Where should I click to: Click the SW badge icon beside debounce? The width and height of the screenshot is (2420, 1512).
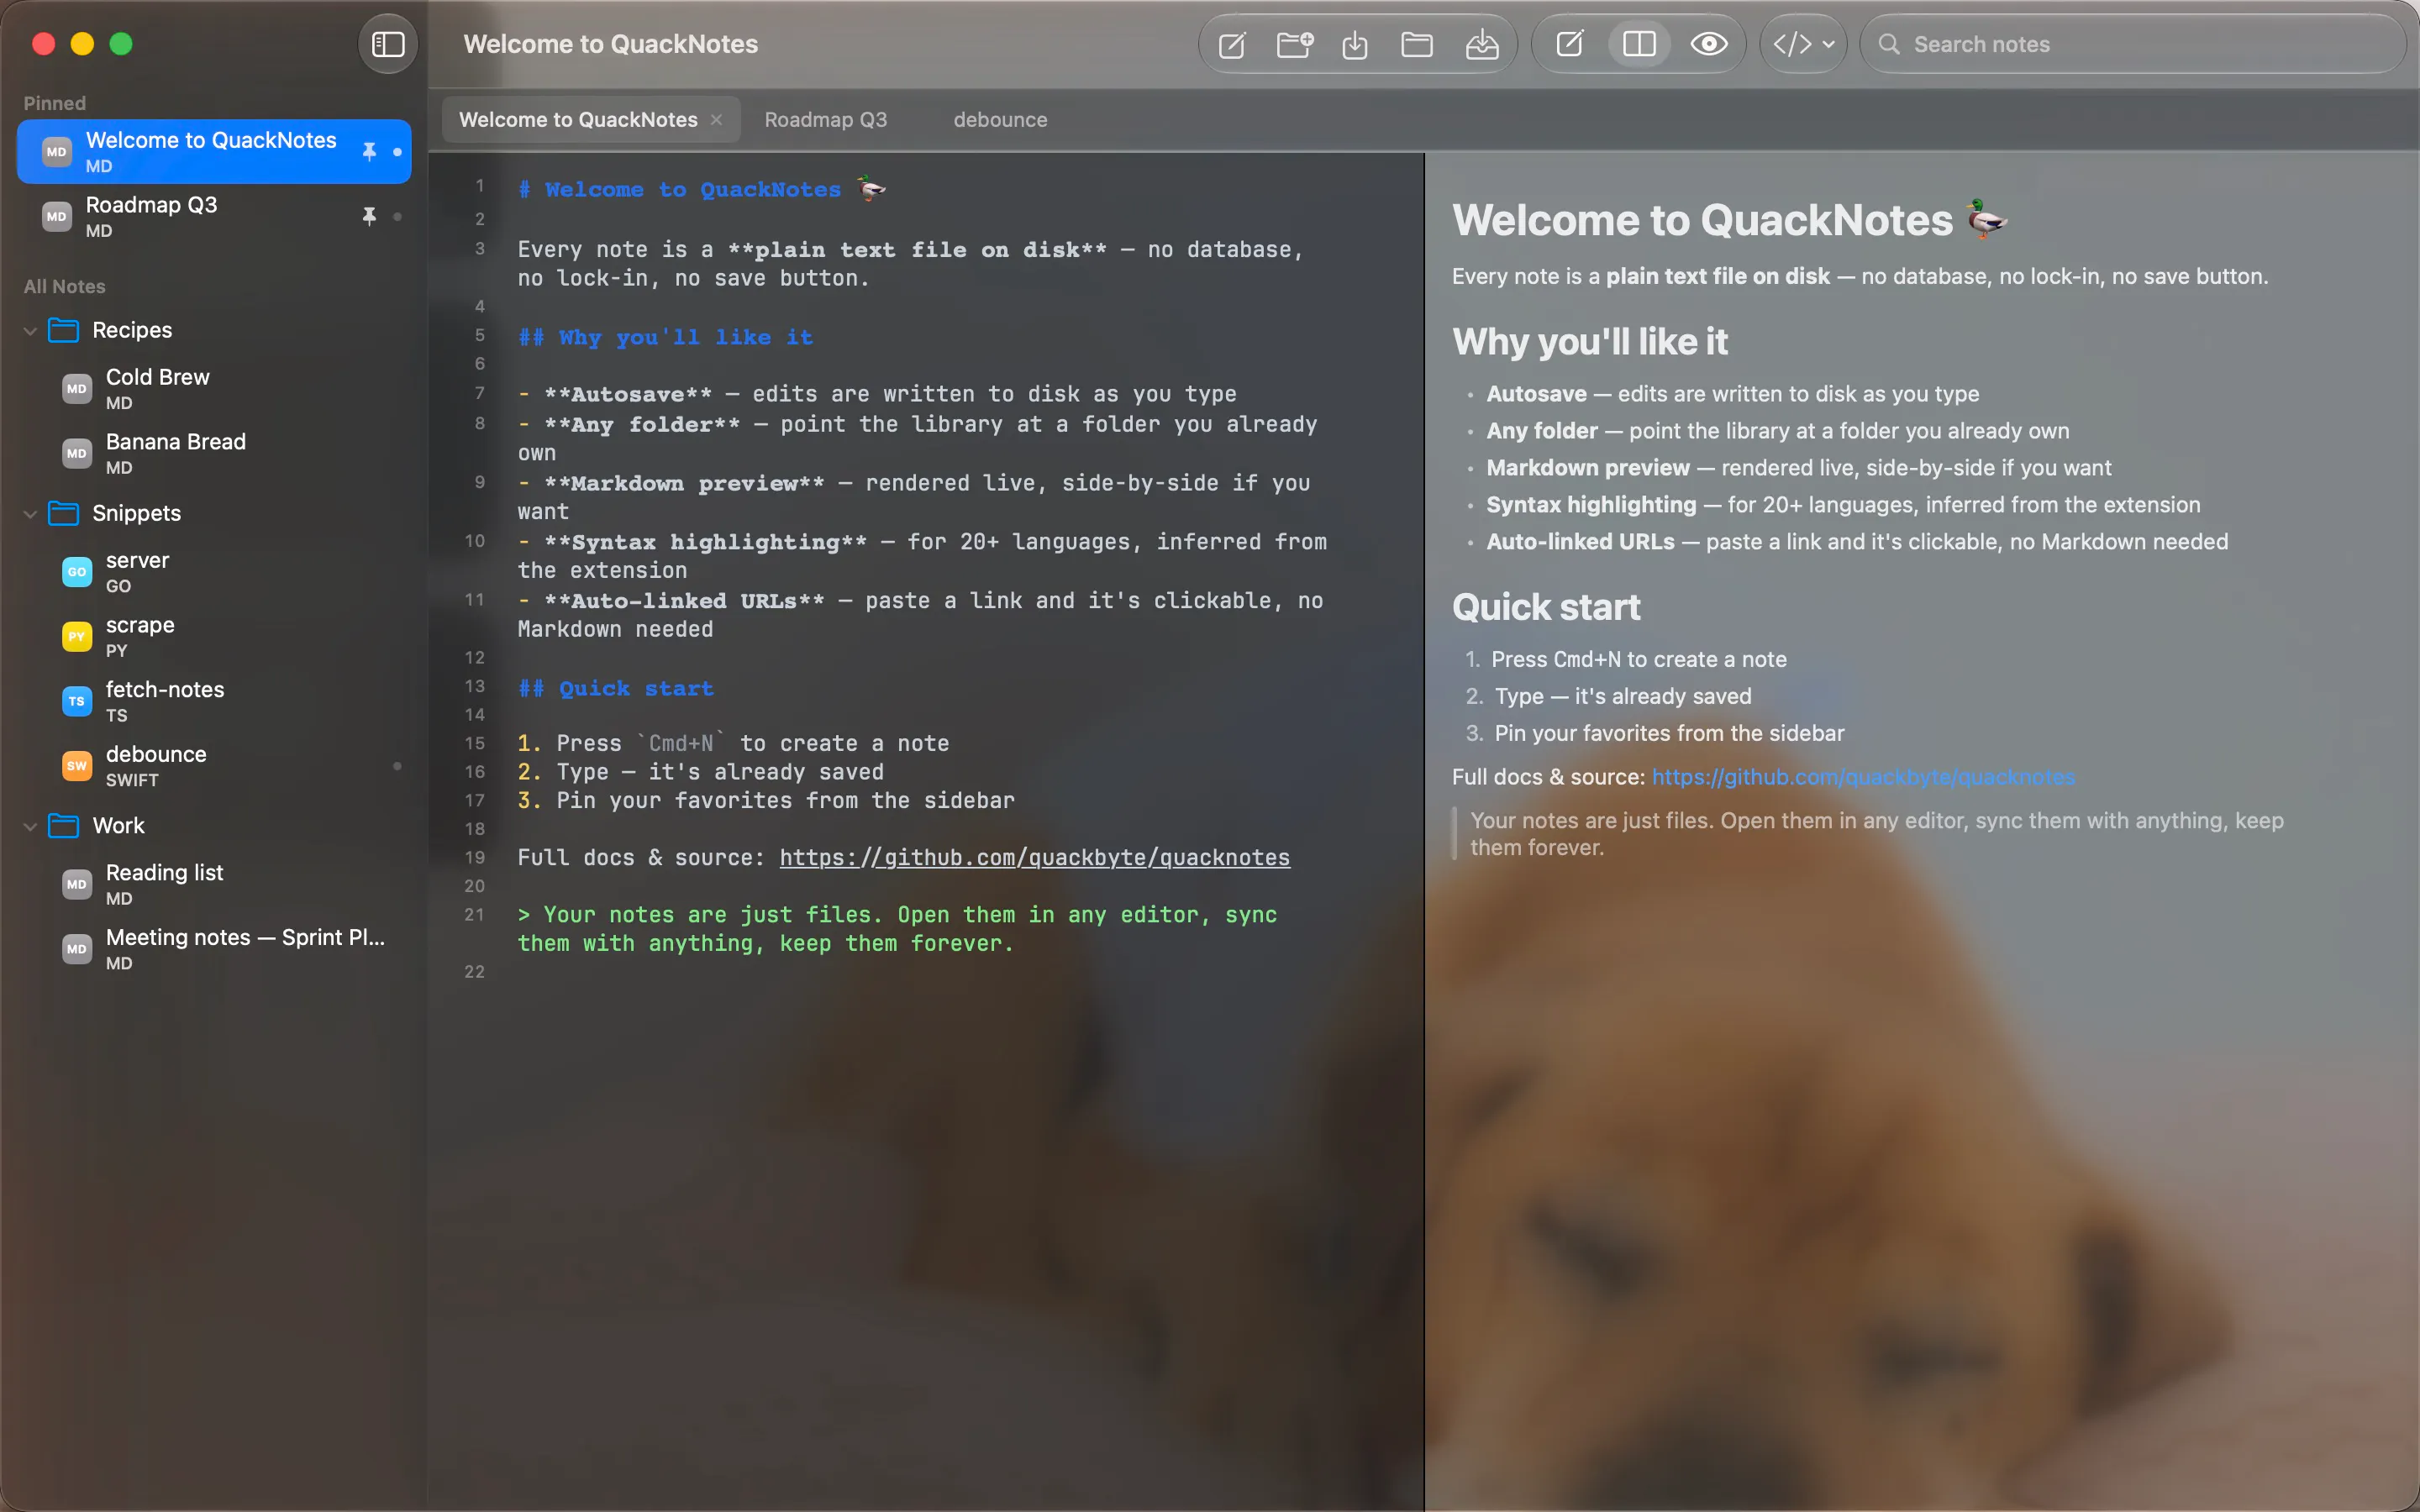(77, 766)
